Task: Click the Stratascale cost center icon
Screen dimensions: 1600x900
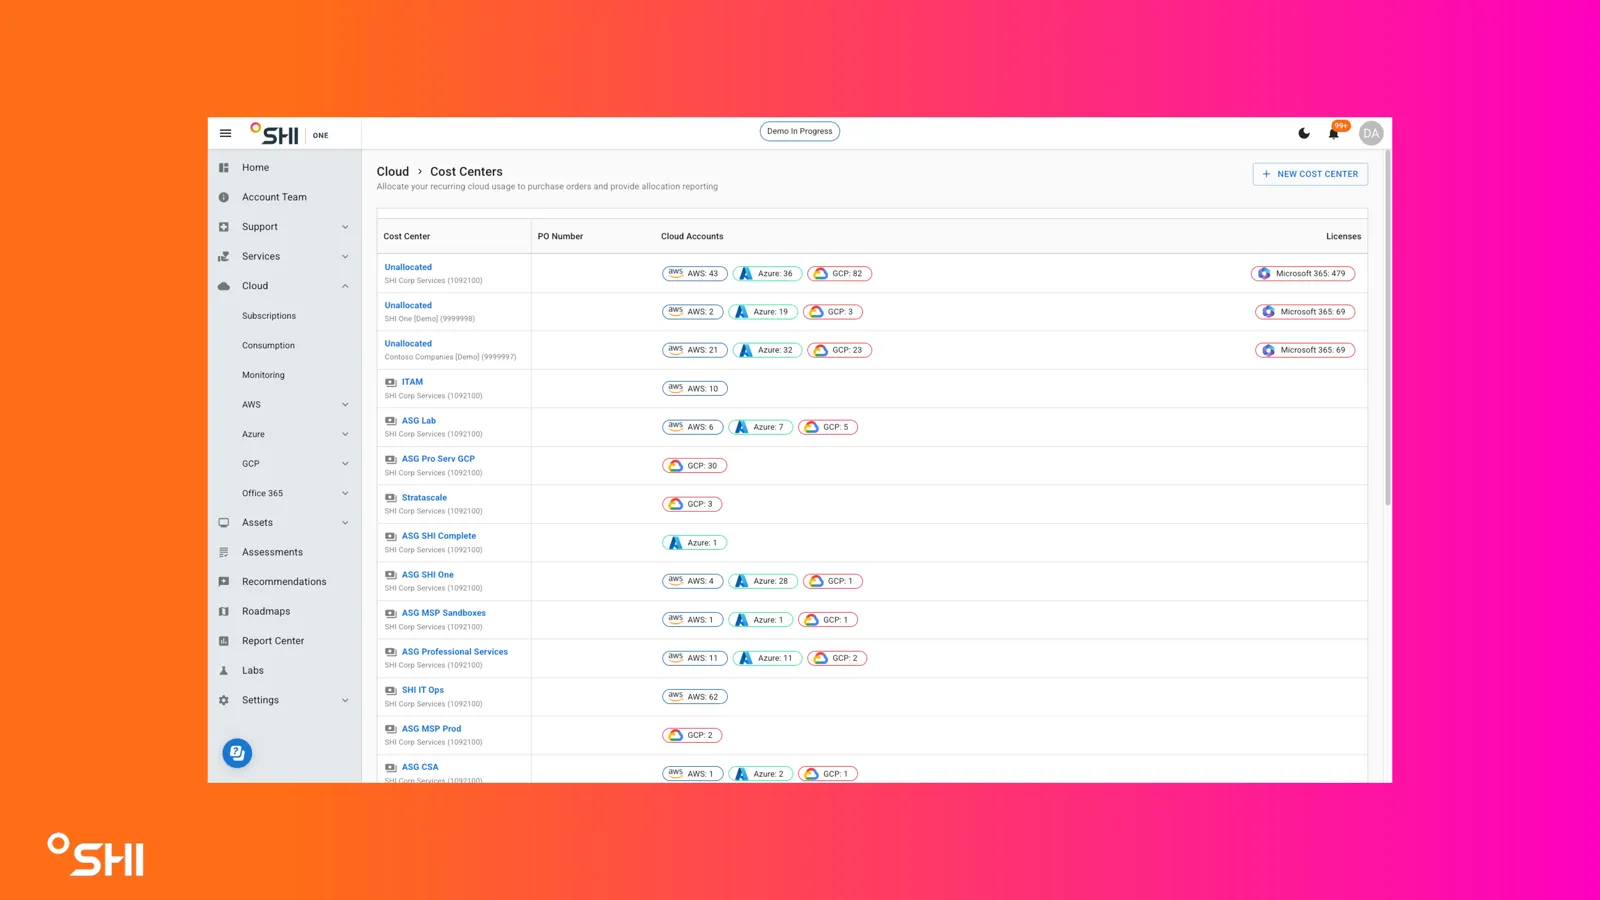Action: point(390,498)
